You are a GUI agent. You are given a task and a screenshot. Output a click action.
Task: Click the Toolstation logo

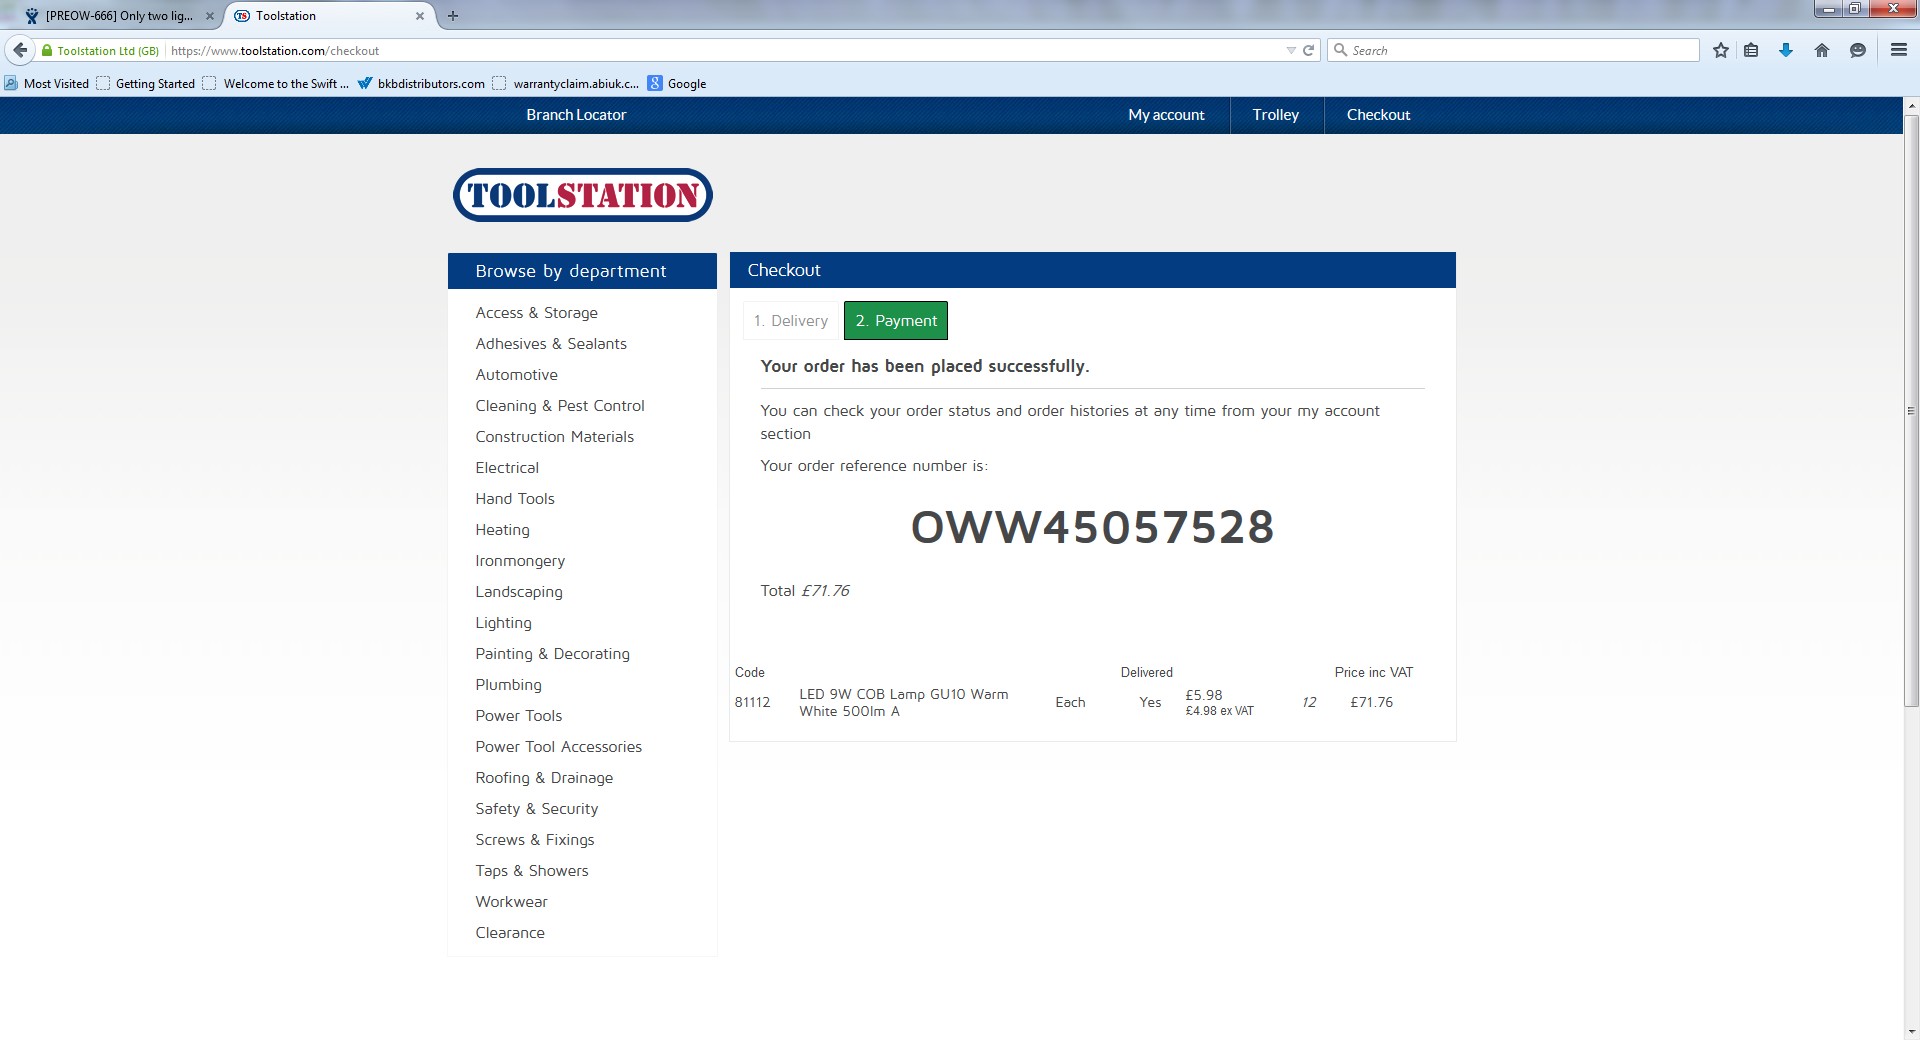(x=583, y=195)
